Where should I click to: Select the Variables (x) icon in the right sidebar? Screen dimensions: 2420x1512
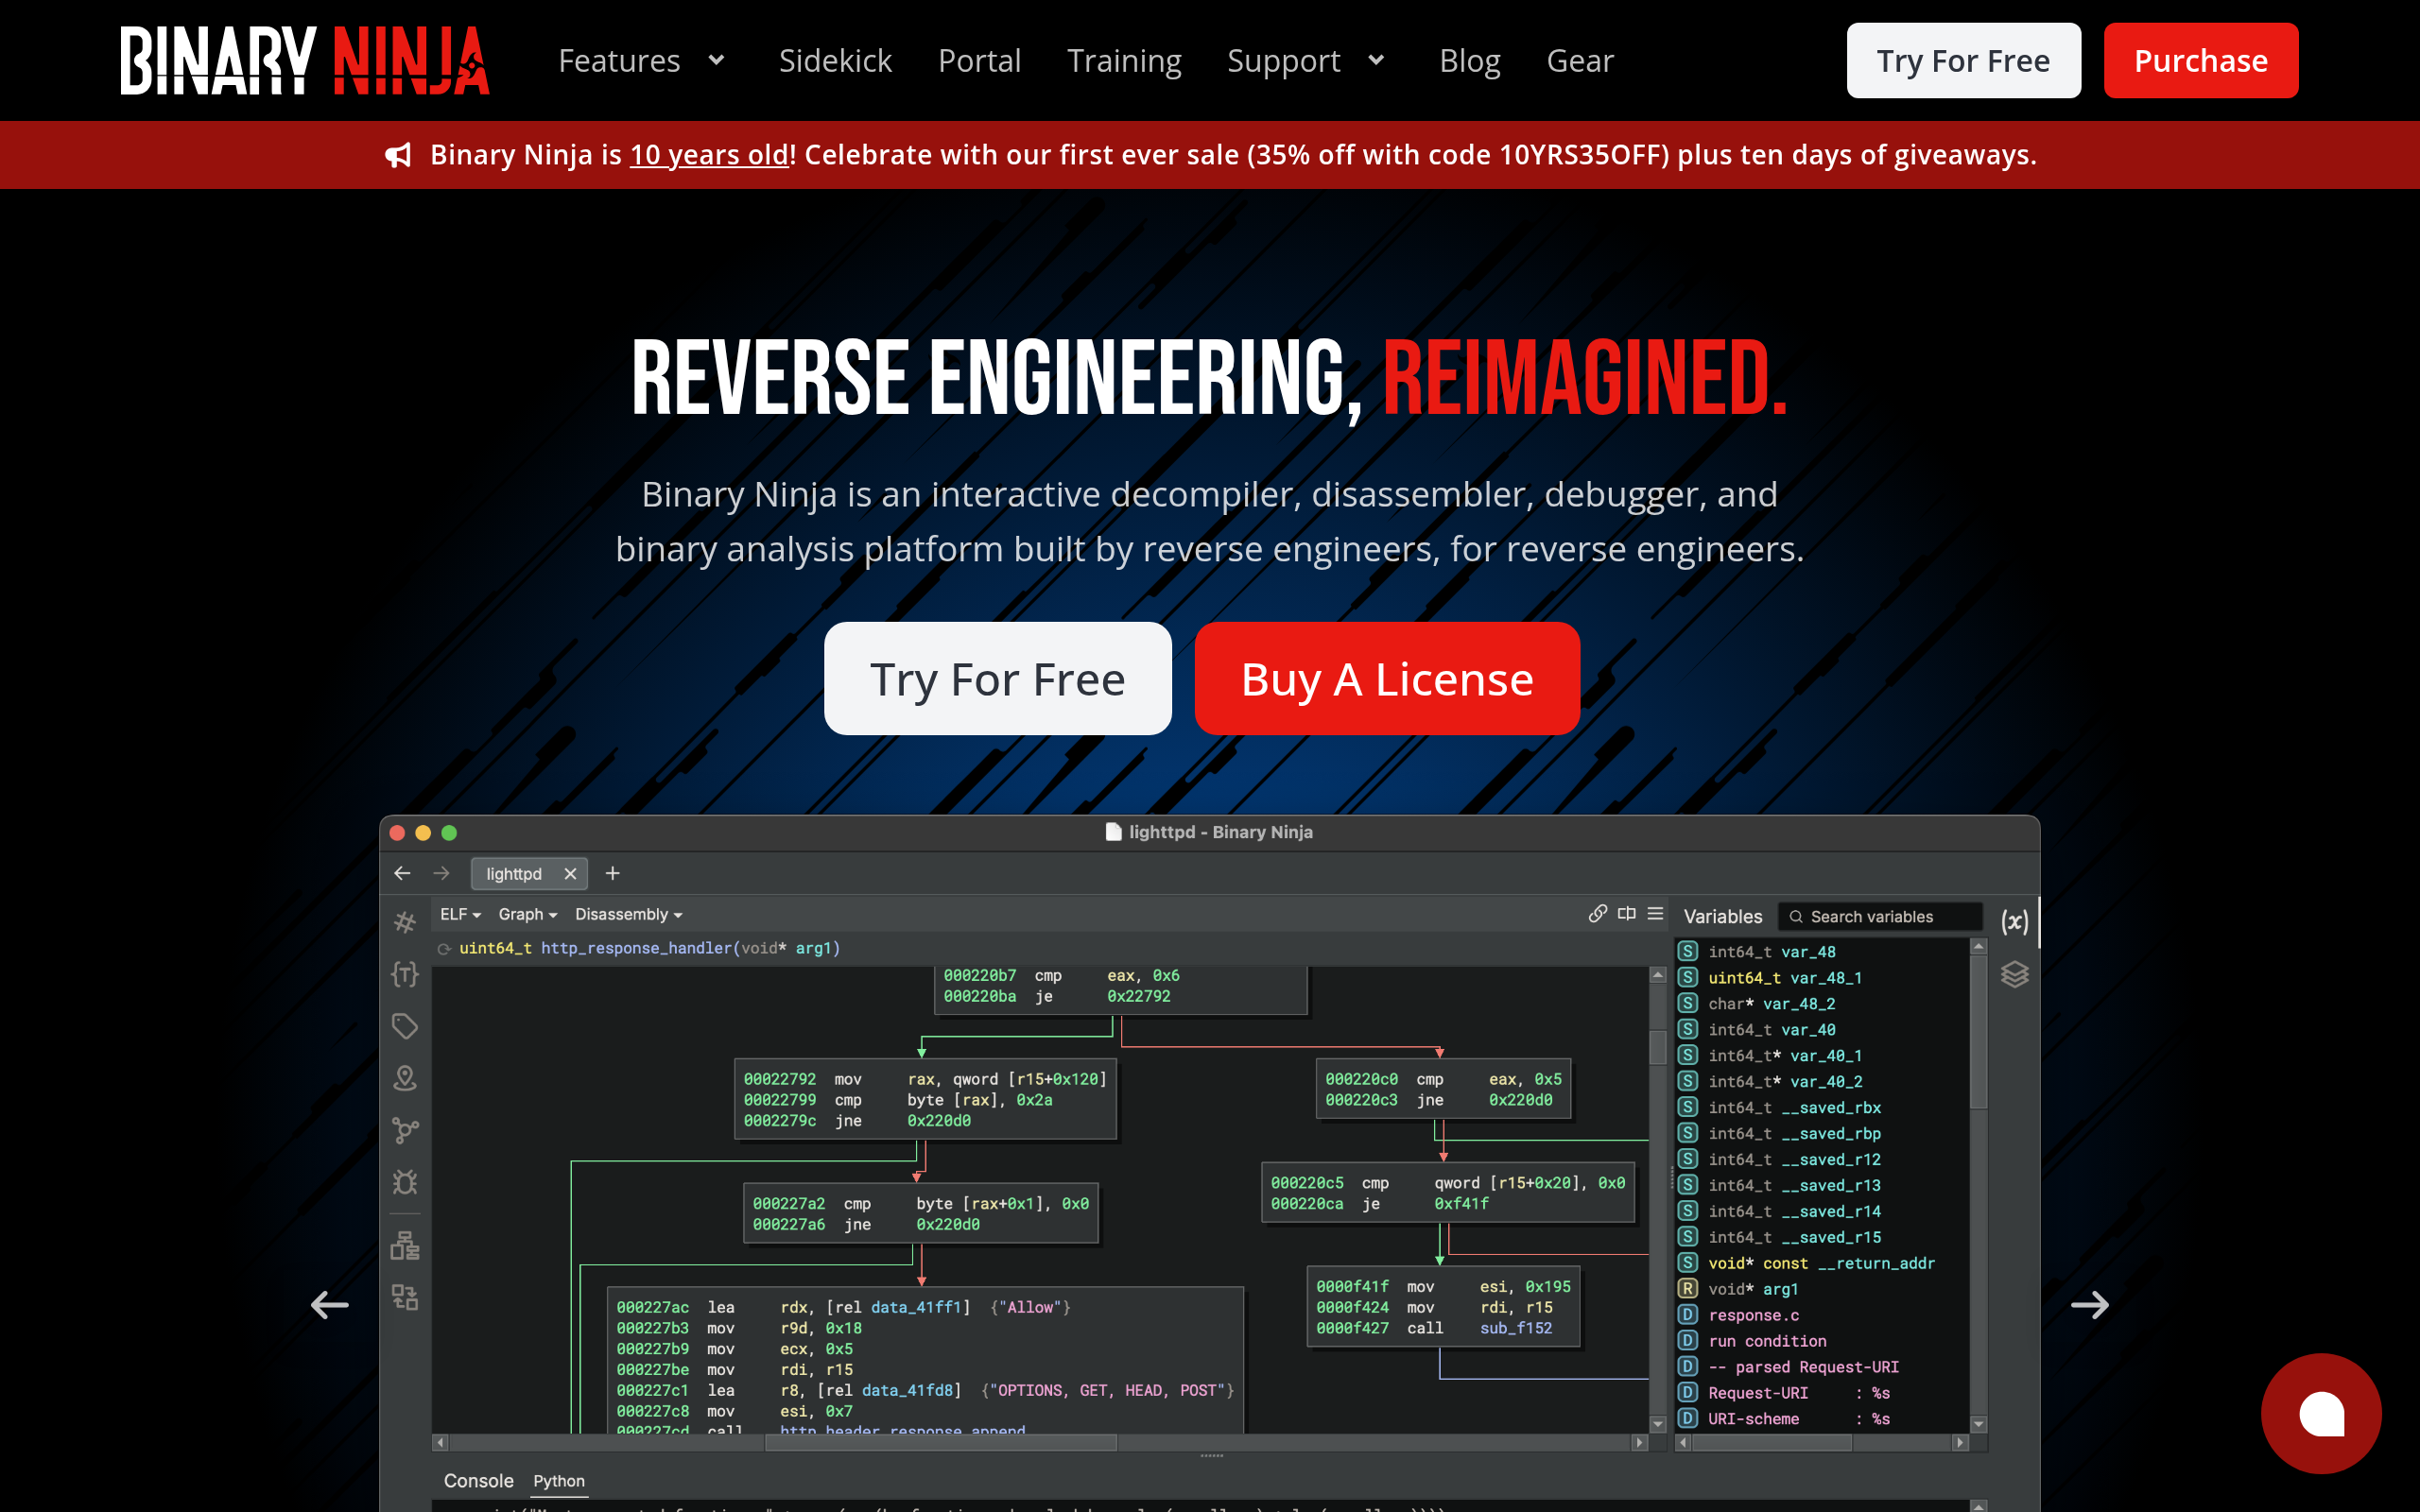tap(2015, 921)
